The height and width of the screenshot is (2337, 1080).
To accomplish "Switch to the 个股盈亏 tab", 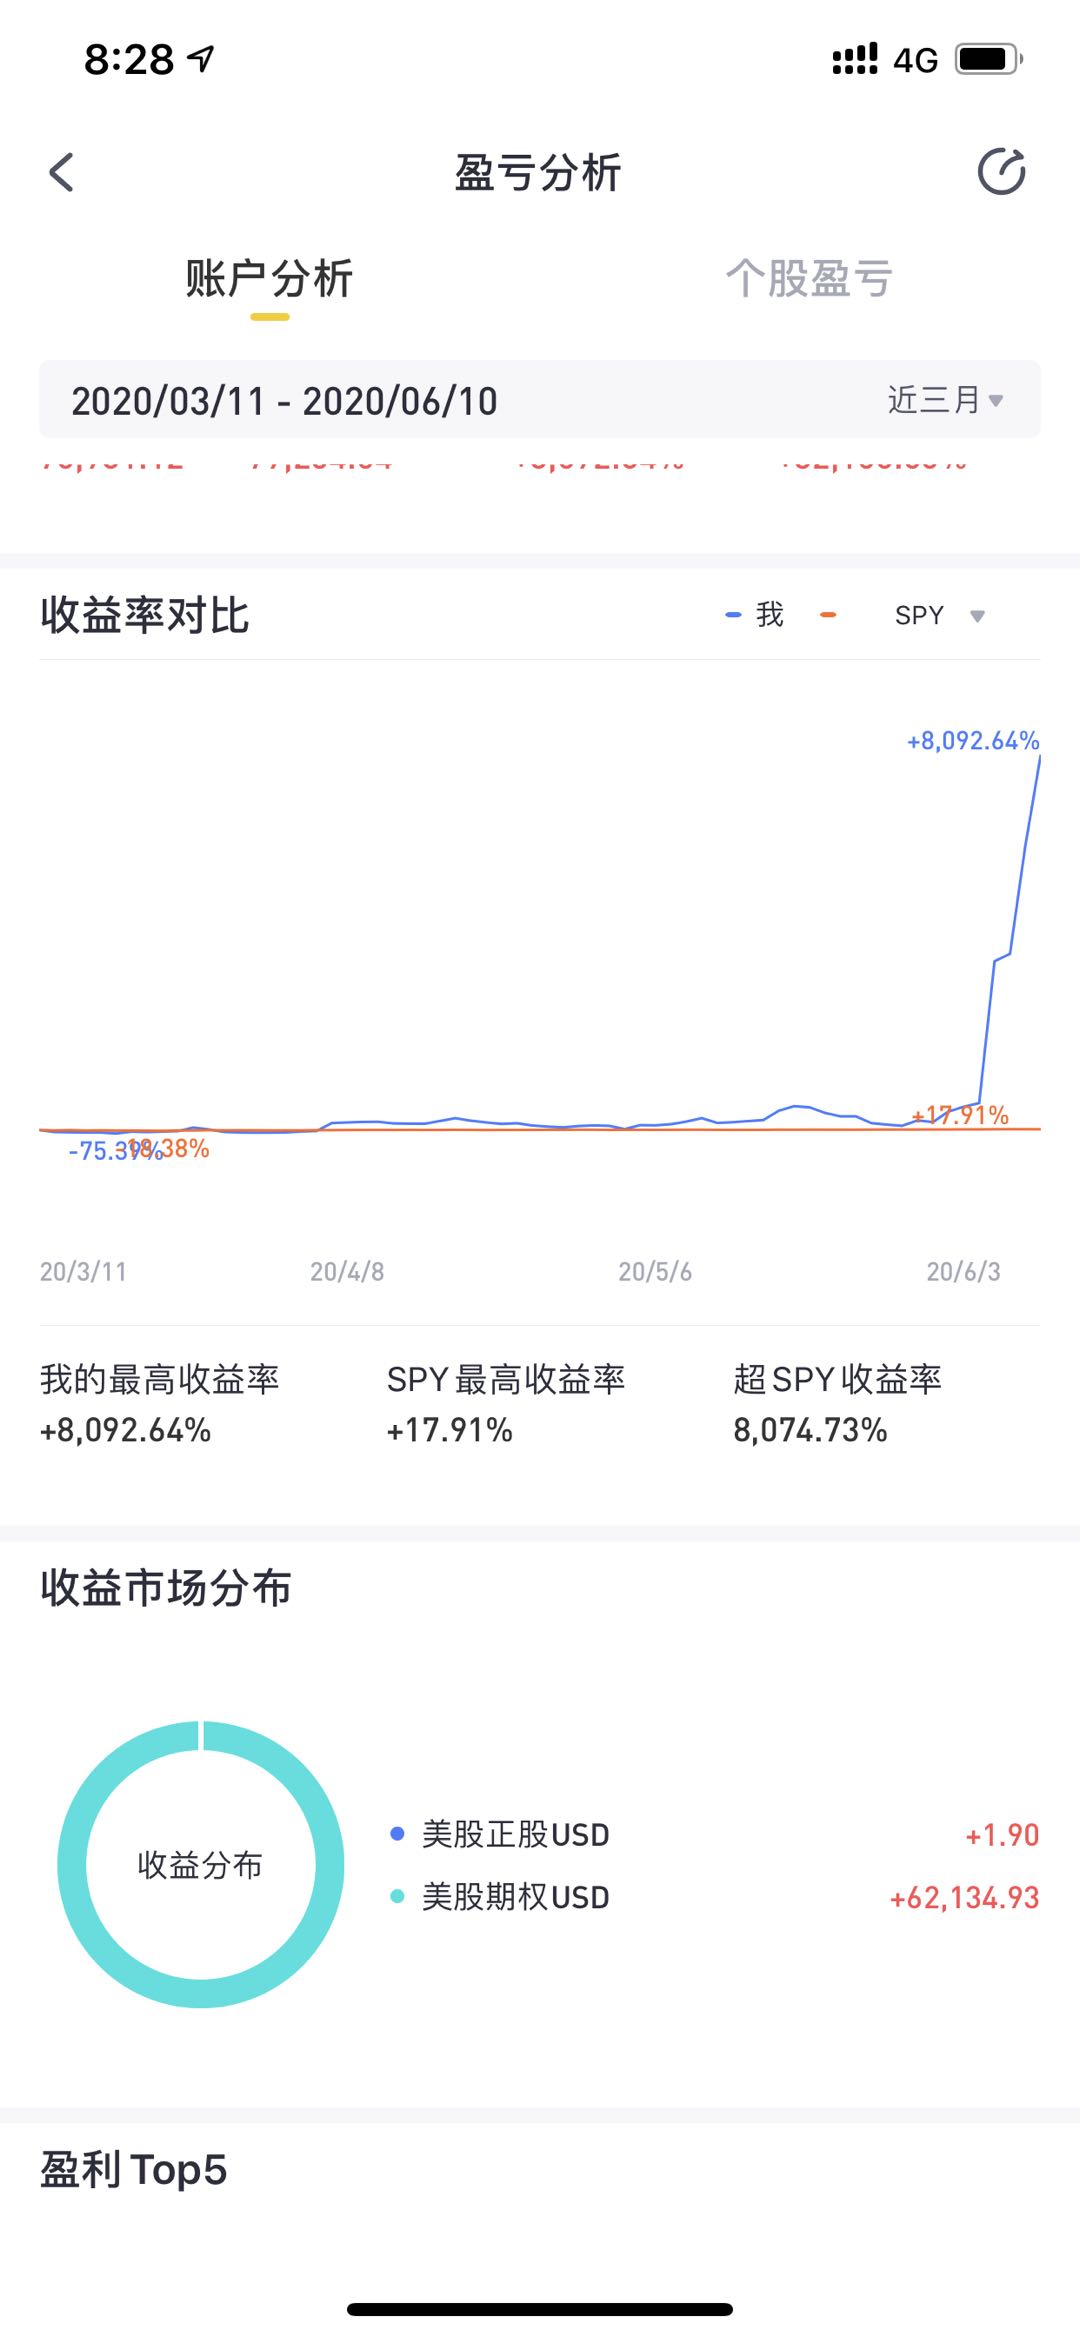I will pos(809,278).
